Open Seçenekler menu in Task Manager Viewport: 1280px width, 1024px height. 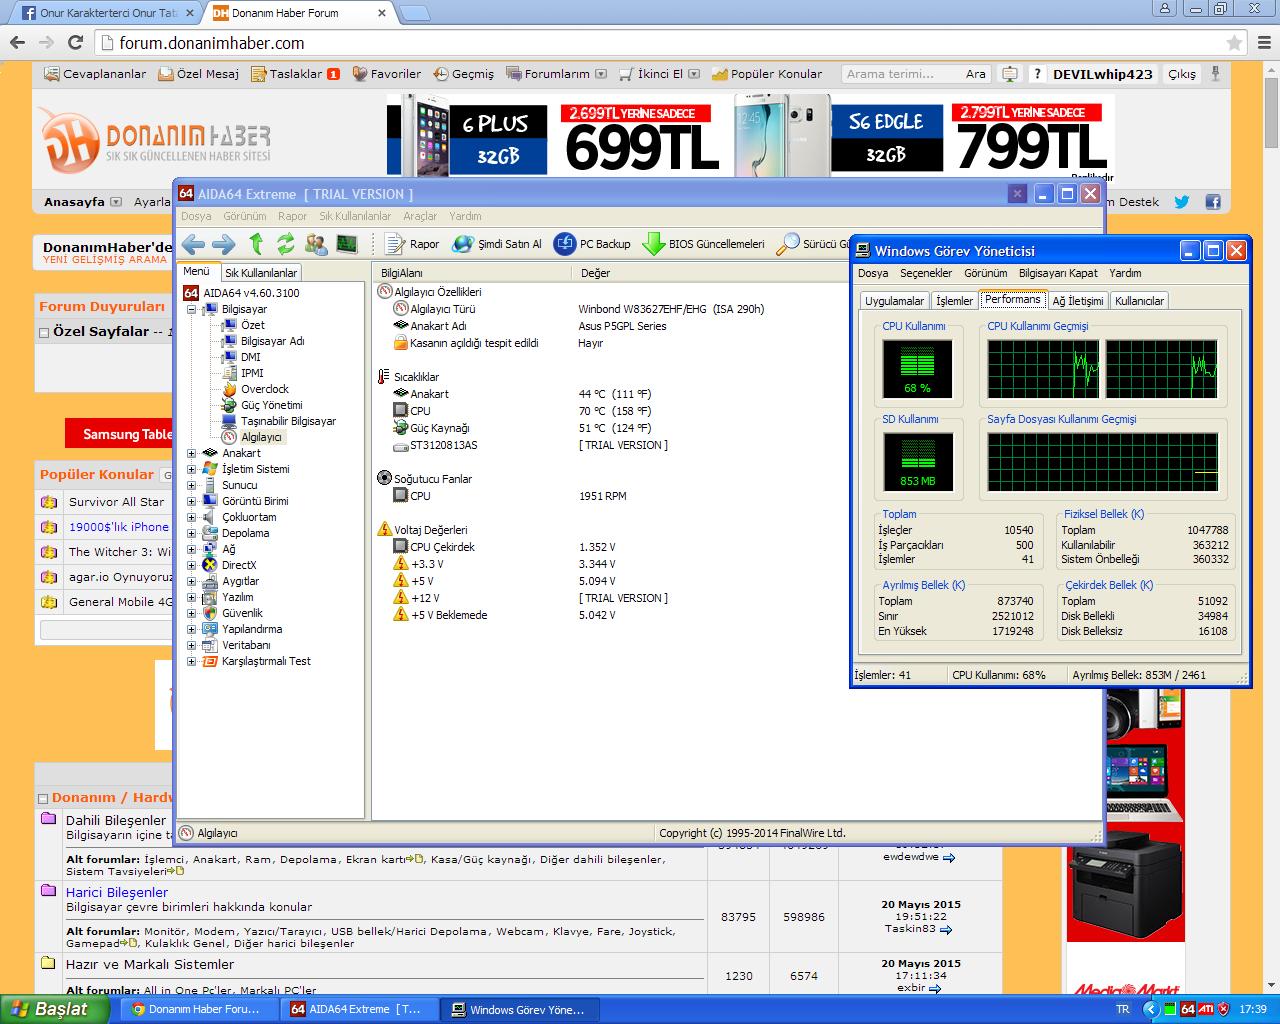coord(926,273)
